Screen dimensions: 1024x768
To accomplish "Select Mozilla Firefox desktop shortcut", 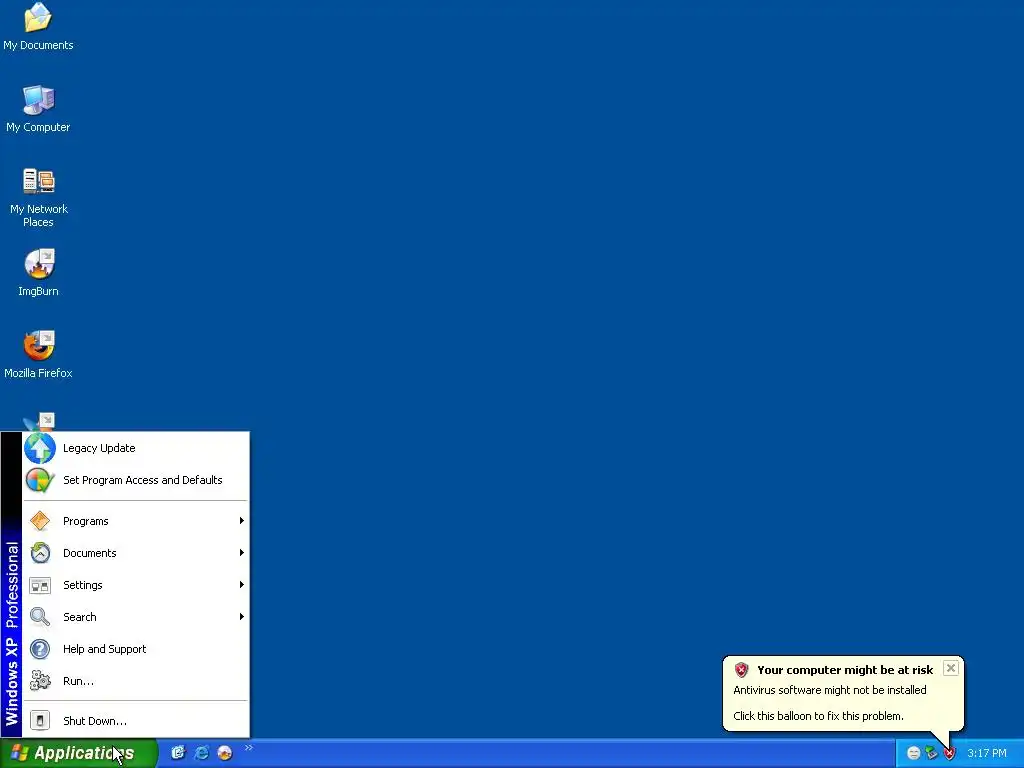I will [38, 355].
